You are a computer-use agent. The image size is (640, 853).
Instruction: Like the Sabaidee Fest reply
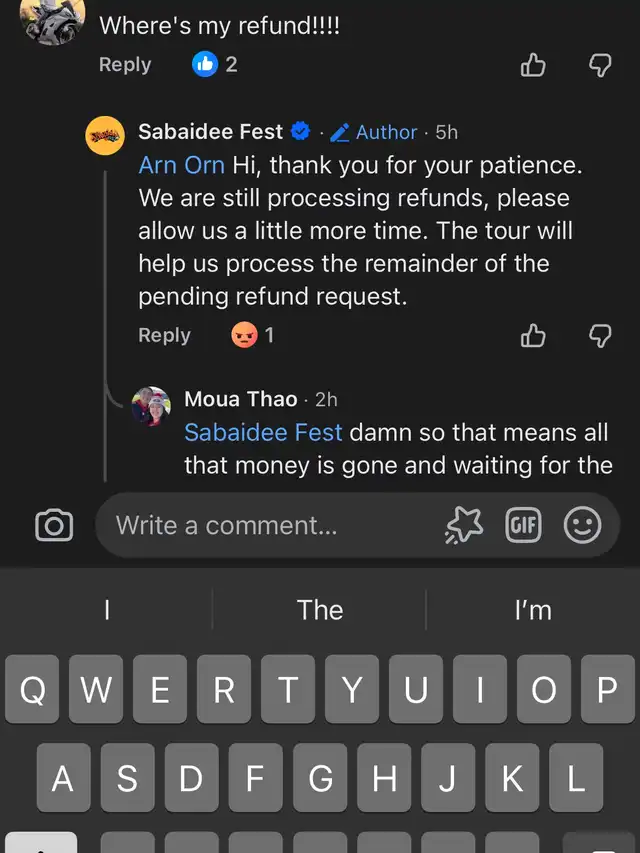point(533,336)
